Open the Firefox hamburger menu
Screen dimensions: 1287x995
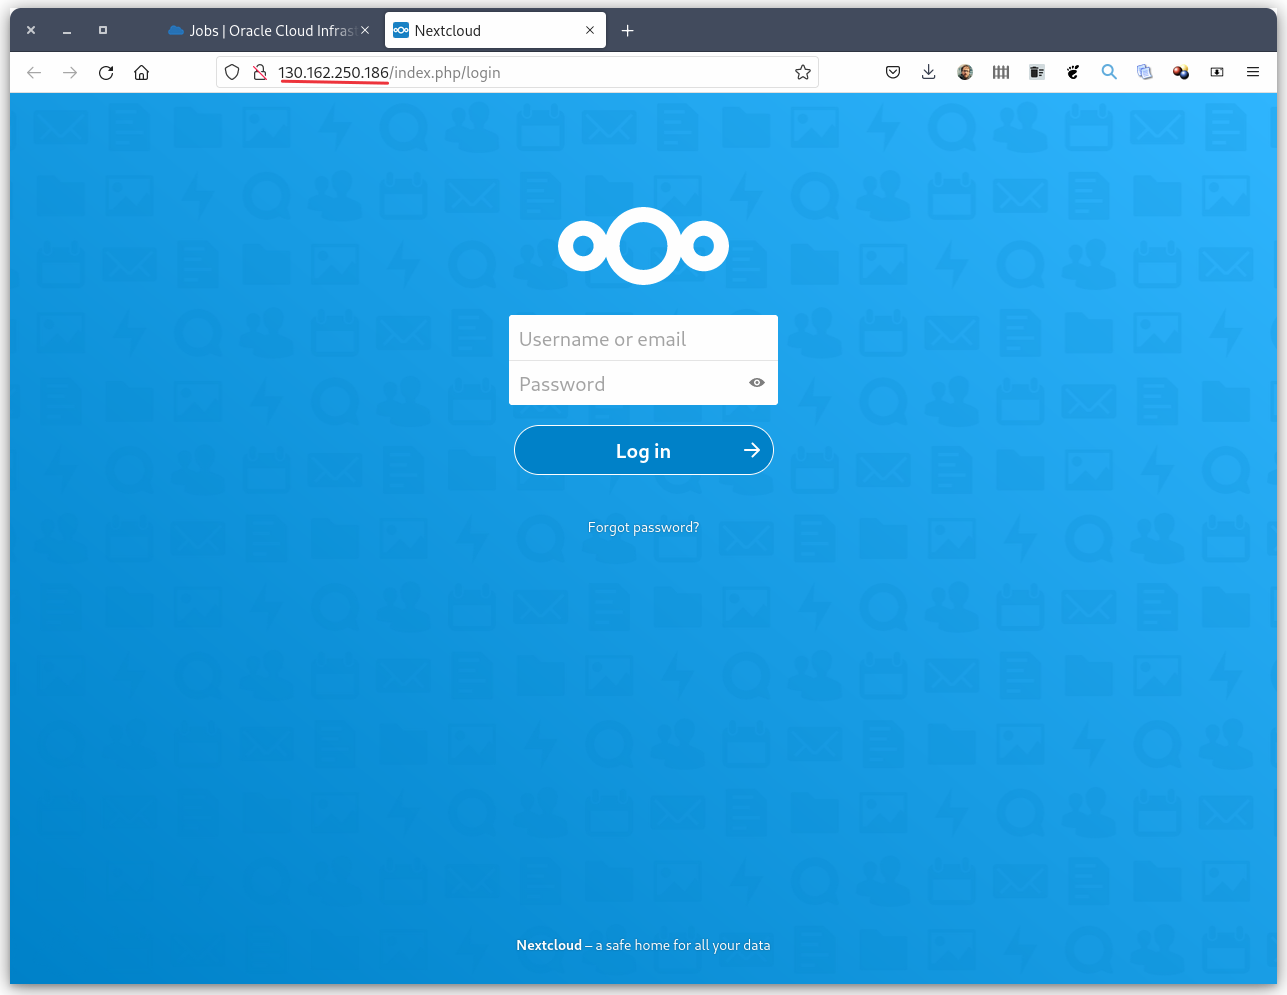pos(1253,72)
